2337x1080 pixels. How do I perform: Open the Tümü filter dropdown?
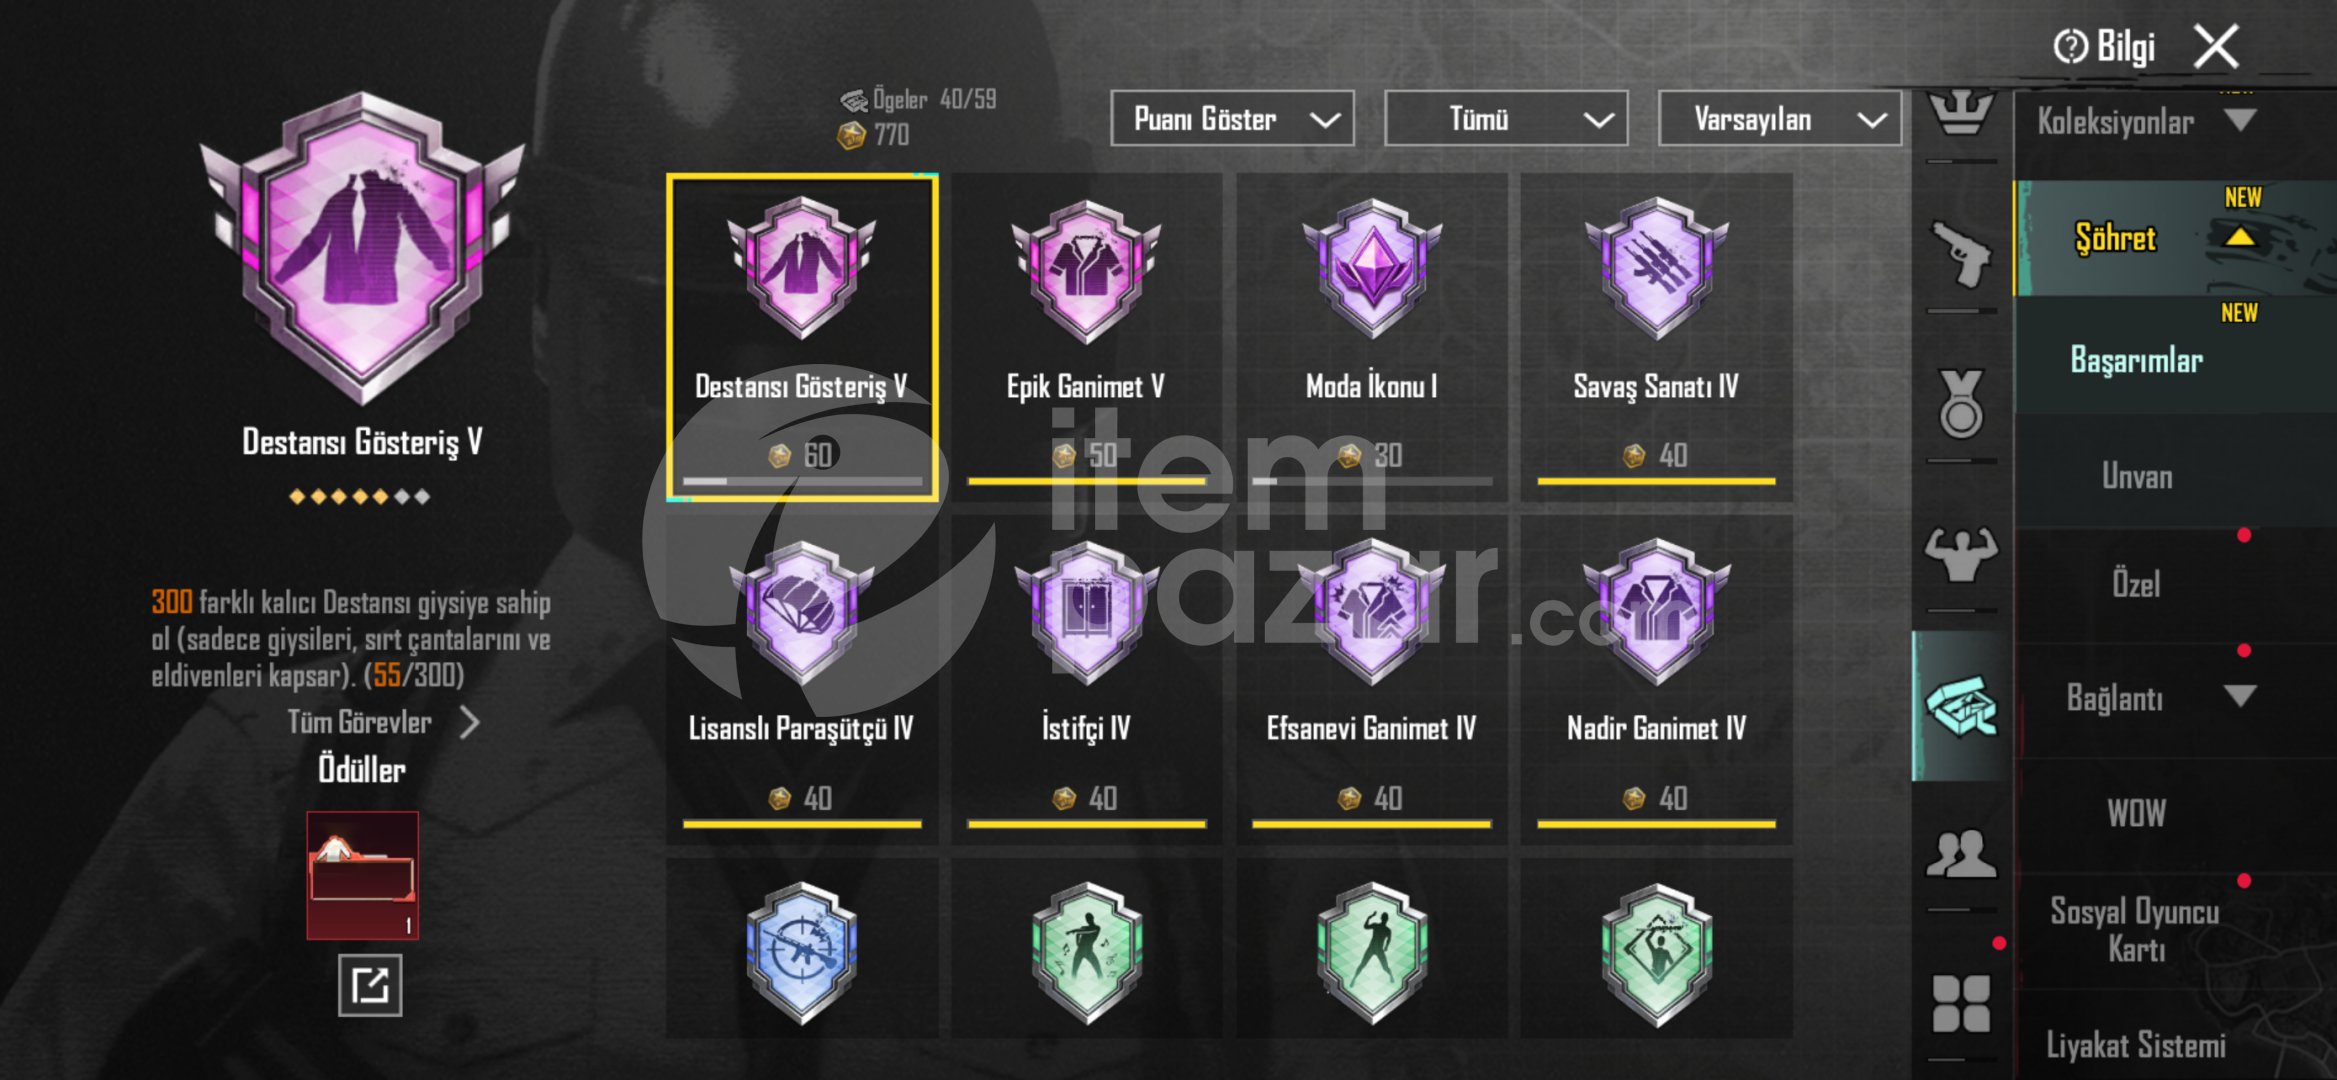click(1506, 119)
